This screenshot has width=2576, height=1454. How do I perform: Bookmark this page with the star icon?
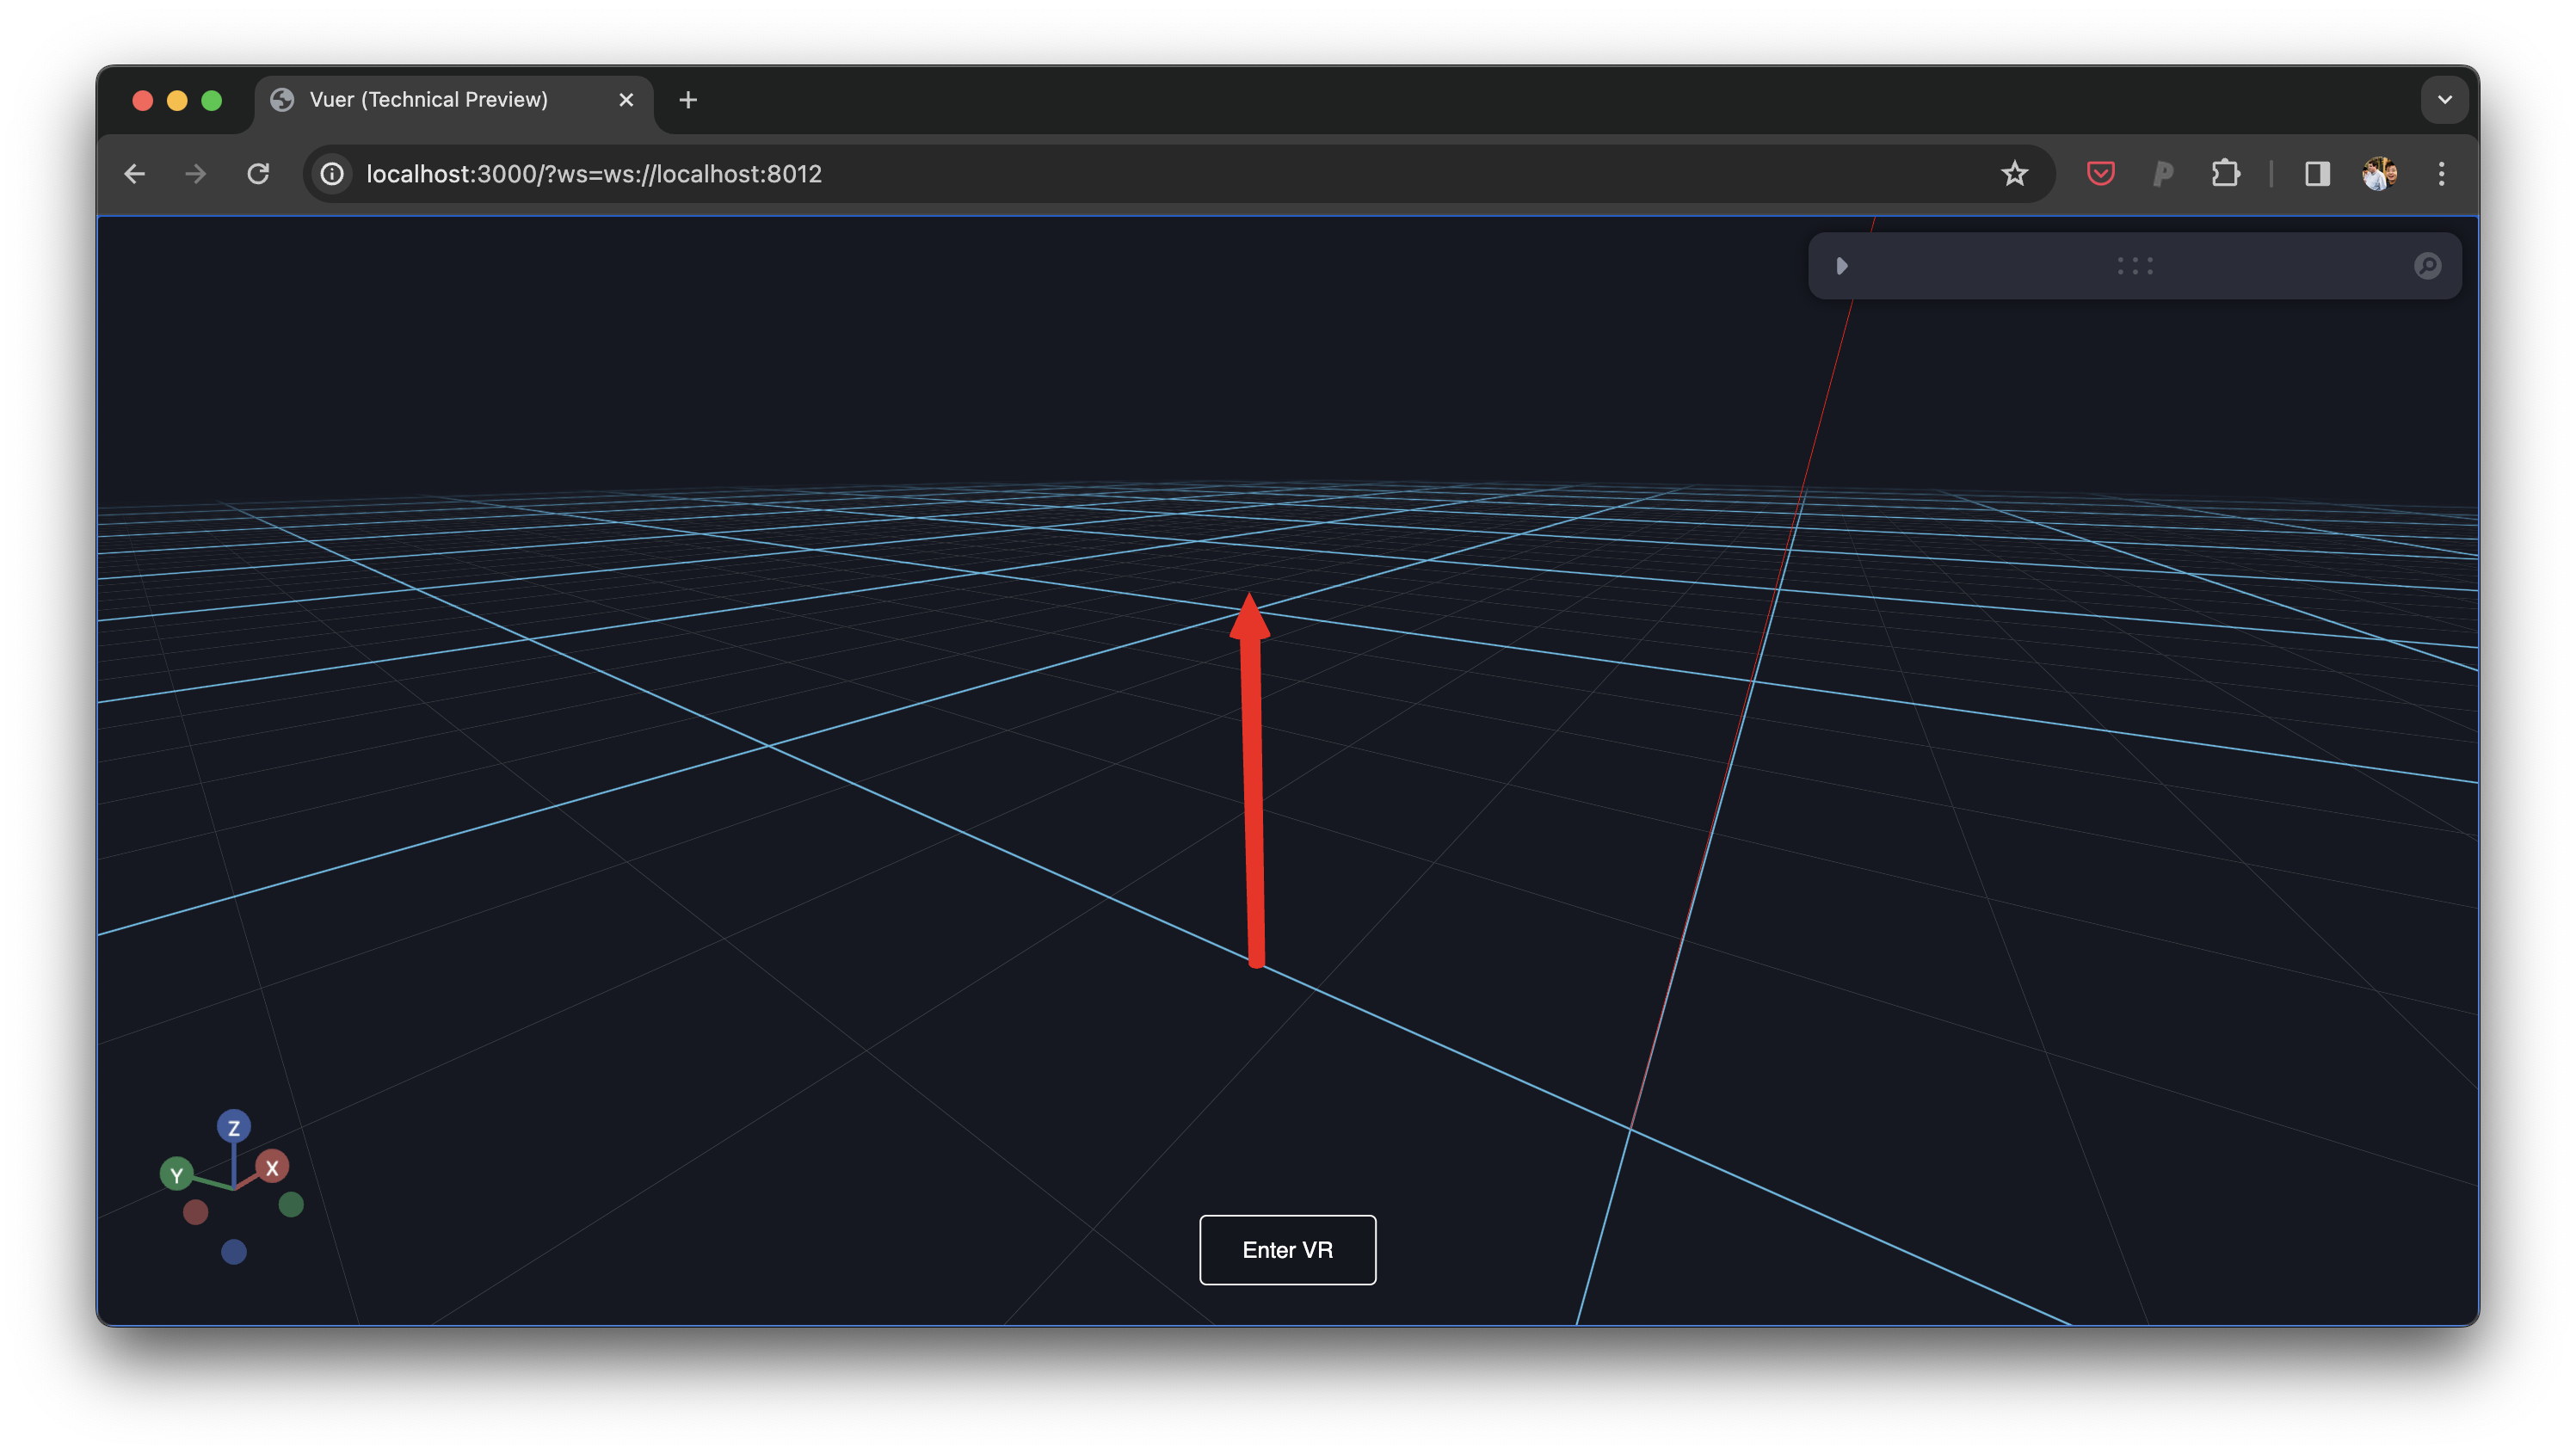(2014, 174)
